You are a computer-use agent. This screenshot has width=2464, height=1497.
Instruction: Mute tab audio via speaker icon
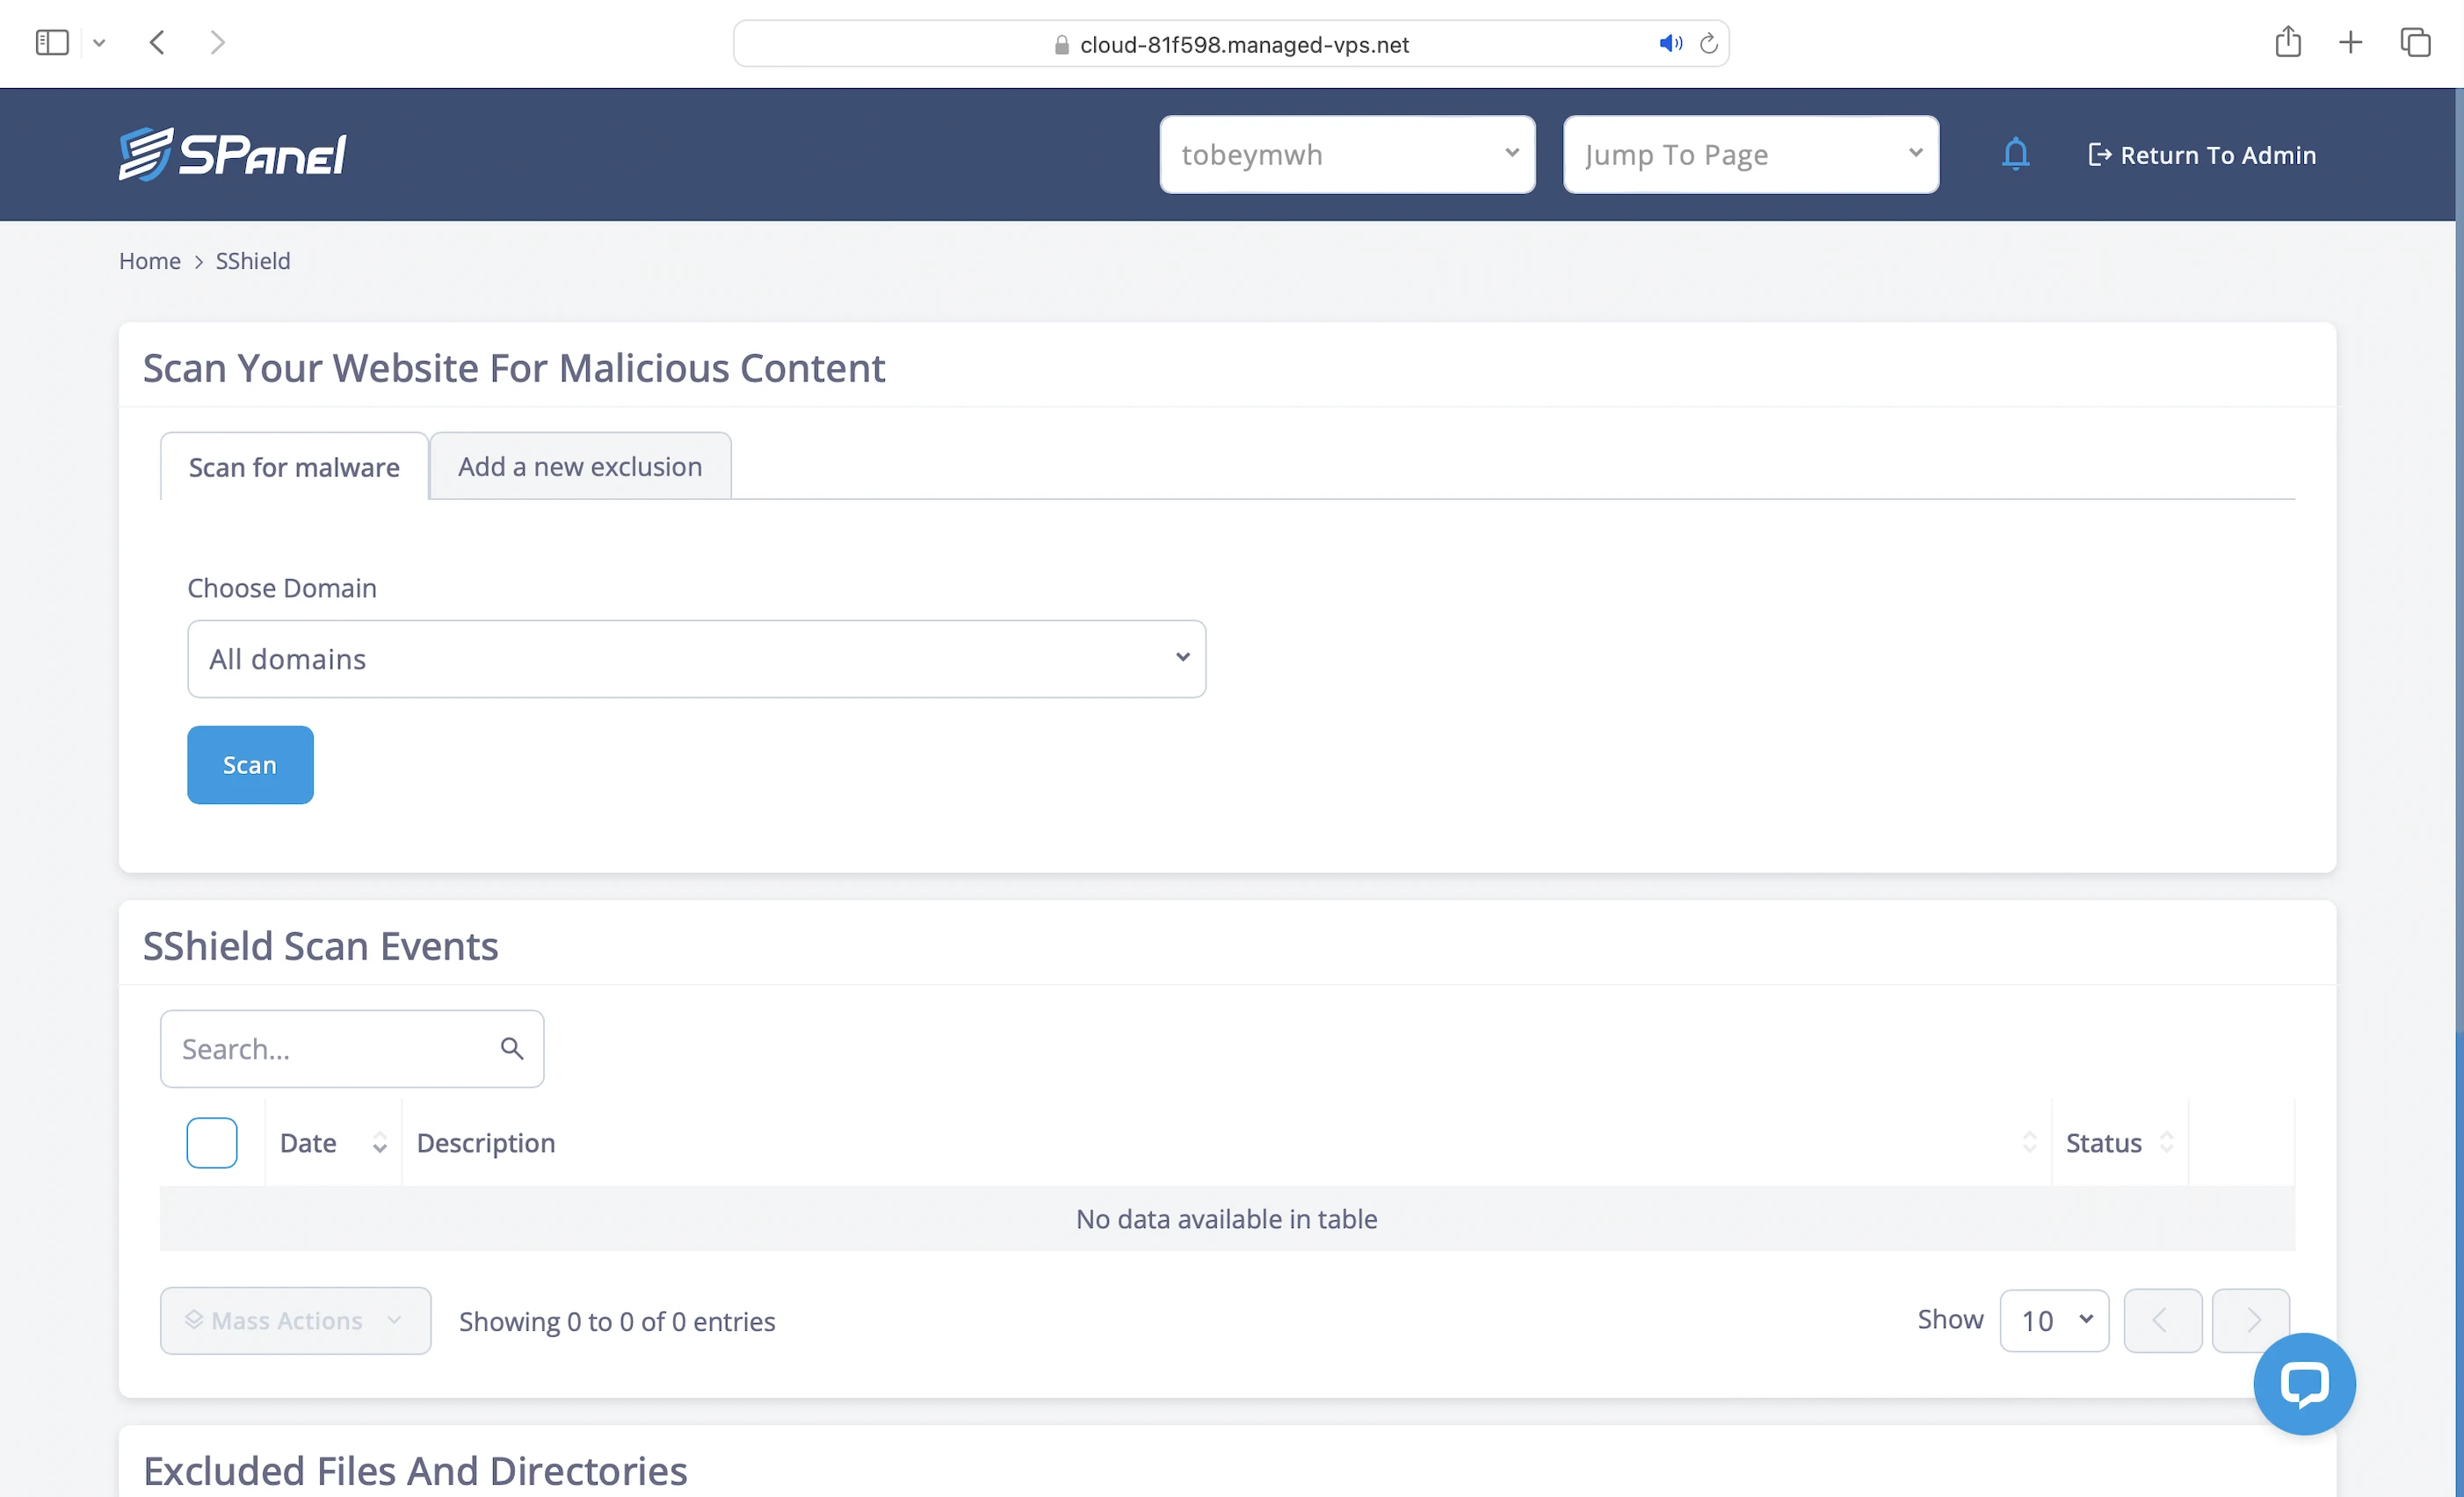coord(1670,44)
